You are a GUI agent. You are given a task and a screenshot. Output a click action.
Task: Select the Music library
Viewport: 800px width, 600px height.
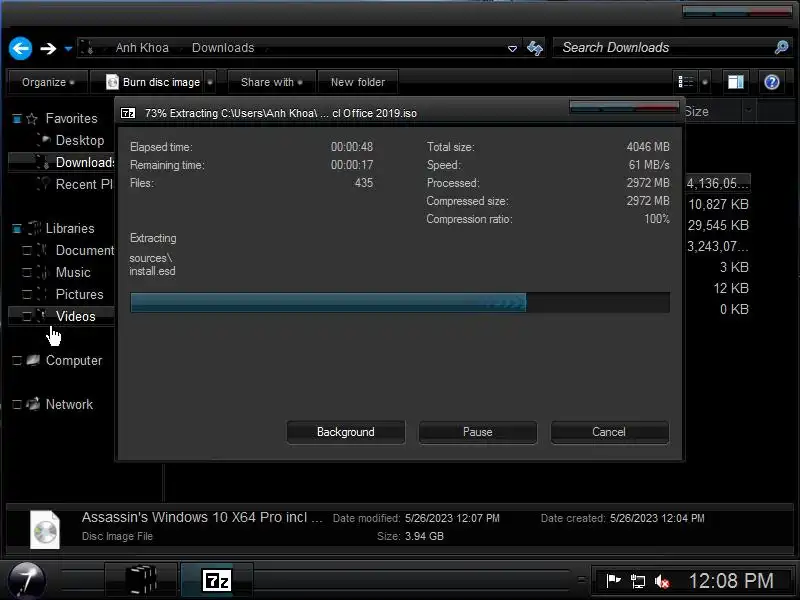(x=73, y=272)
